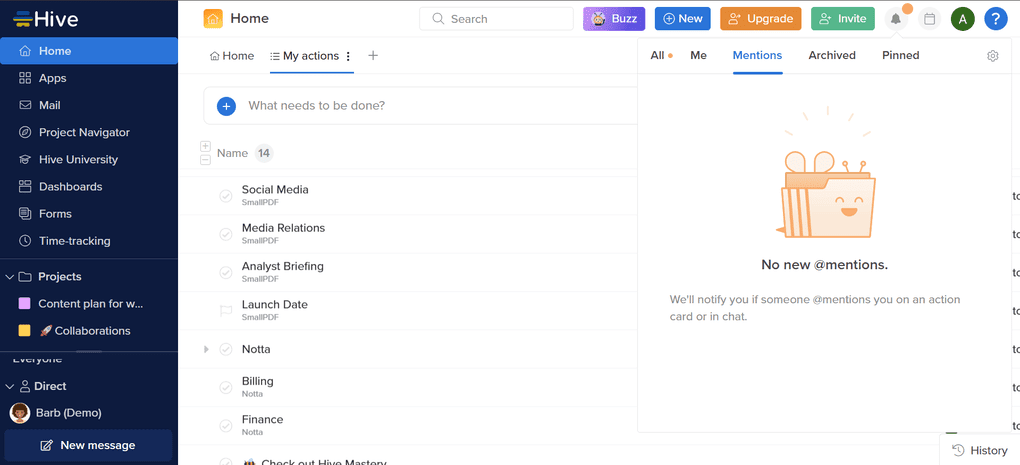The image size is (1020, 465).
Task: Select the Pinned notifications tab
Action: pyautogui.click(x=900, y=56)
